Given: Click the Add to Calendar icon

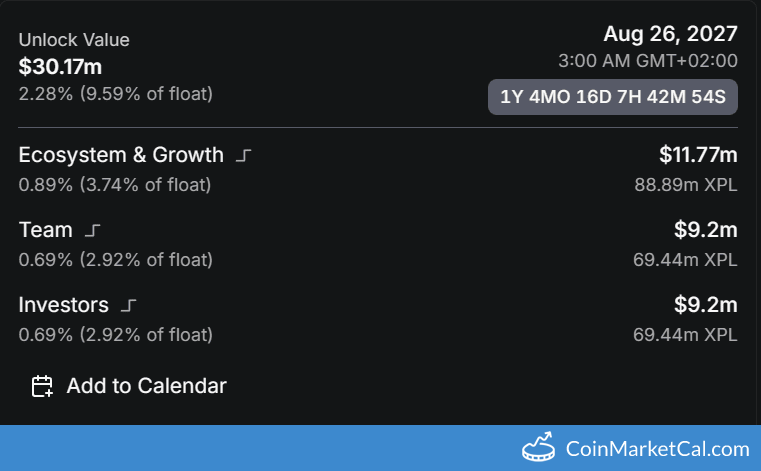Looking at the screenshot, I should click(42, 386).
